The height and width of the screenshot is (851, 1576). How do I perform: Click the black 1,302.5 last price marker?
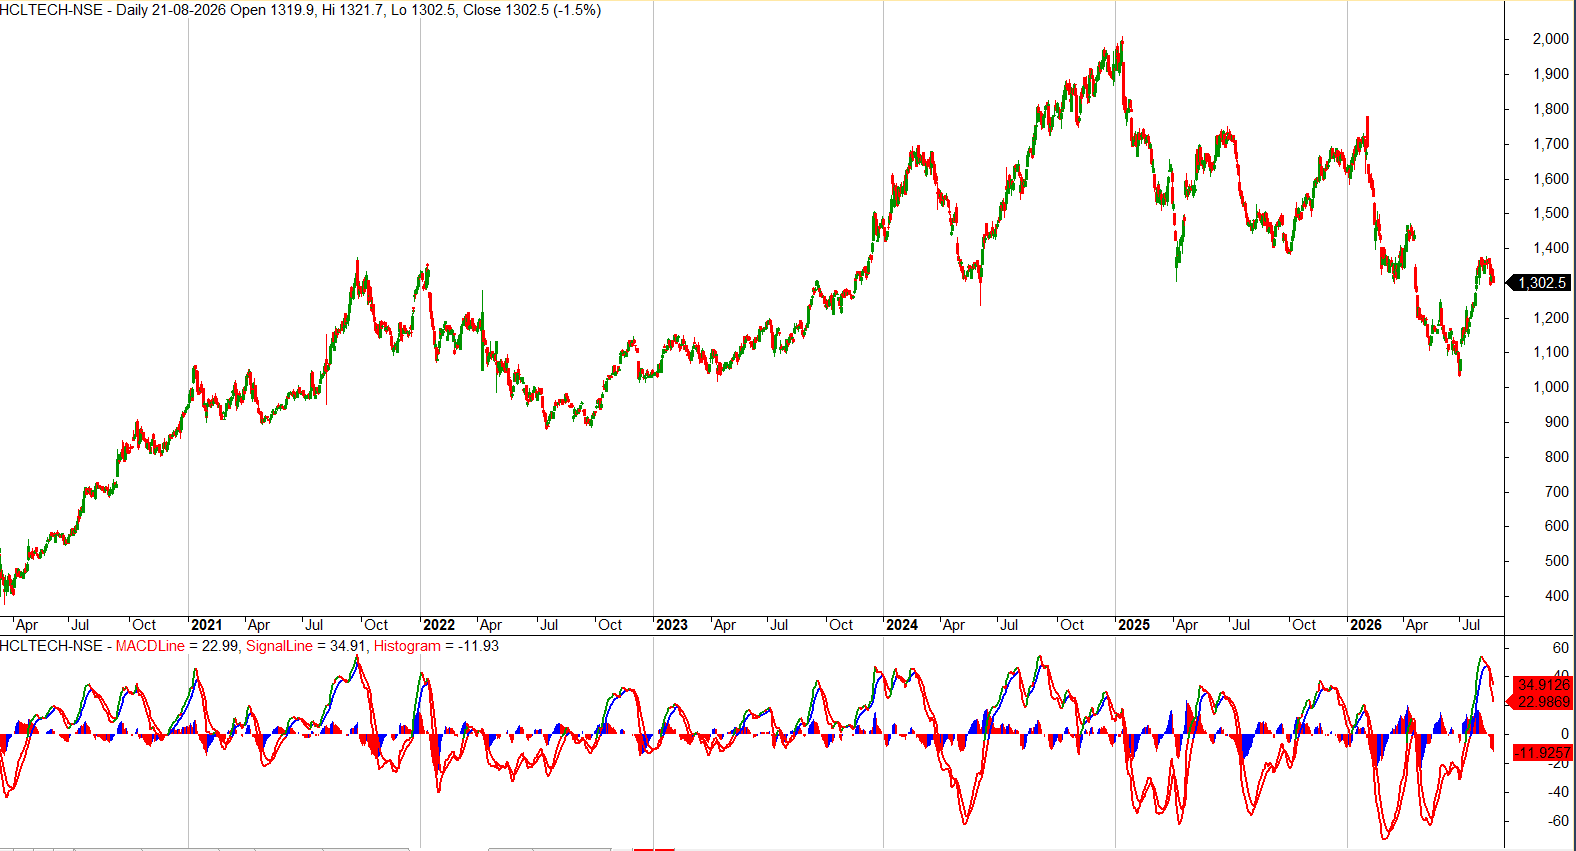click(1540, 283)
